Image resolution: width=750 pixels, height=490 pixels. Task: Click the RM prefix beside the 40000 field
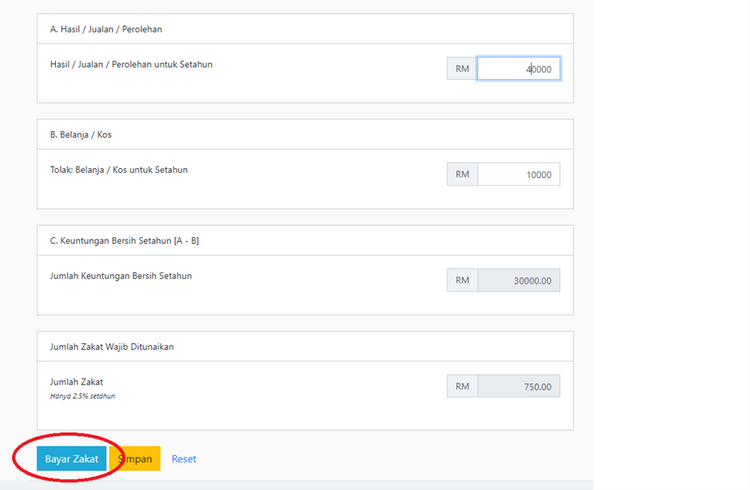(462, 69)
